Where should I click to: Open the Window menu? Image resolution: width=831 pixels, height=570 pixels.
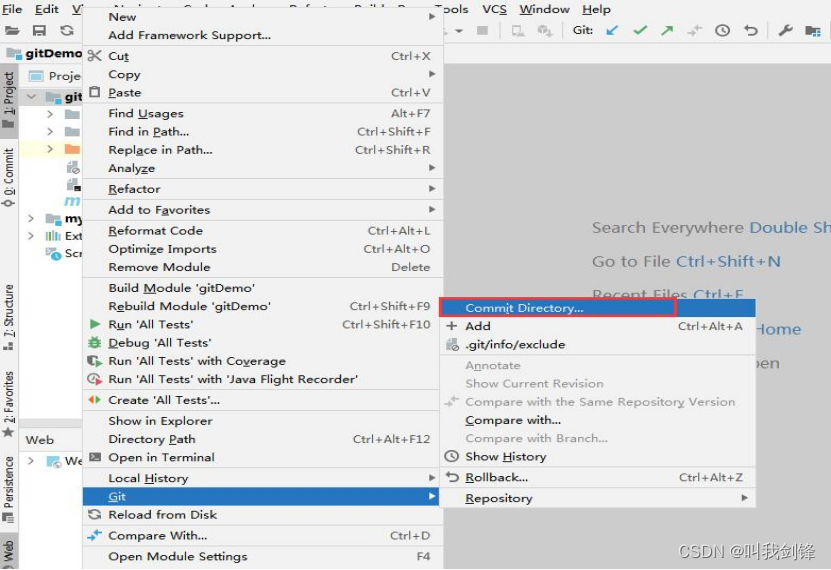coord(544,9)
